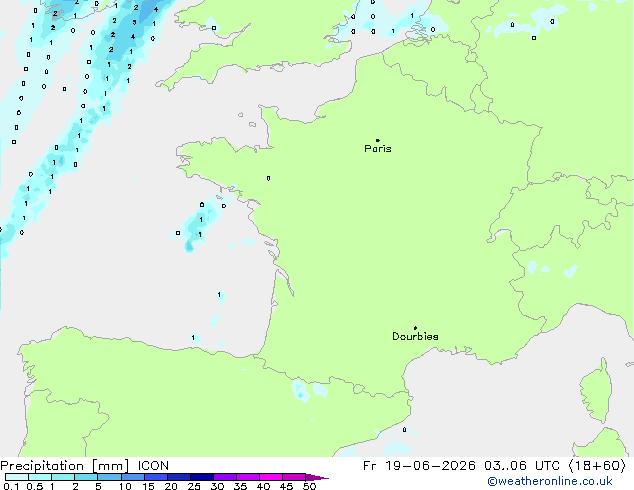Image resolution: width=634 pixels, height=490 pixels.
Task: Pick the 30–35 mm purple legend swatch
Action: tap(225, 477)
